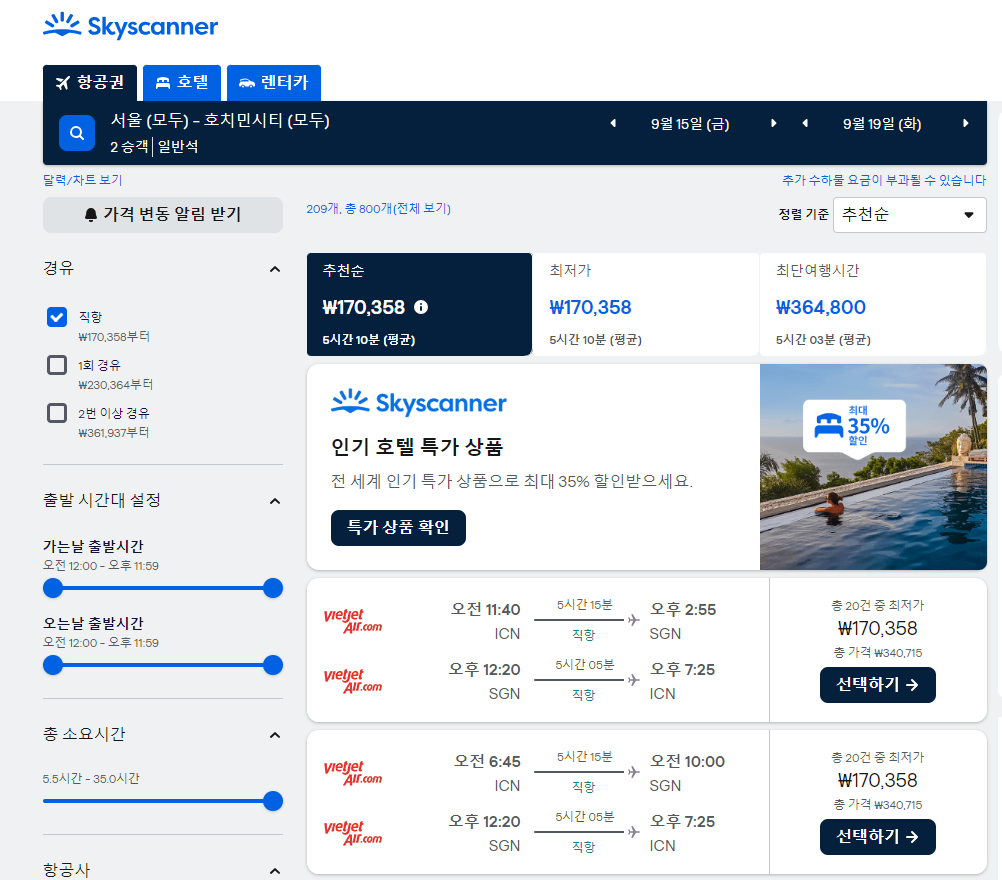1002x880 pixels.
Task: Open 달력/차트 보기 link
Action: (x=82, y=180)
